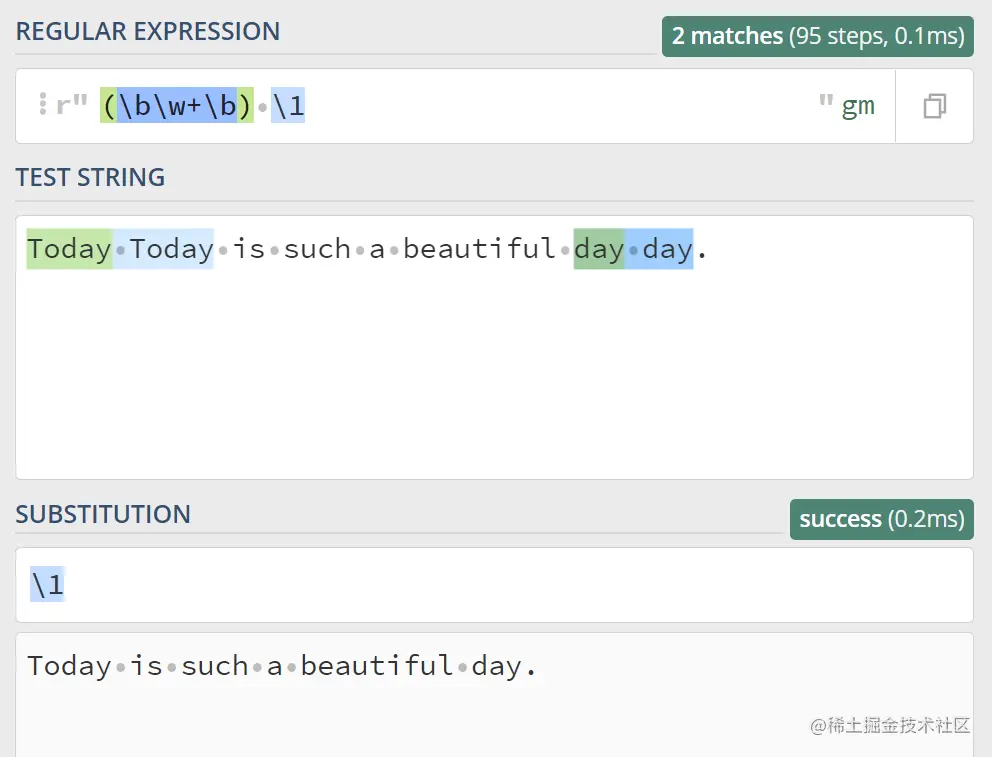Click the first highlighted Today in the test string
992x757 pixels.
click(x=69, y=248)
